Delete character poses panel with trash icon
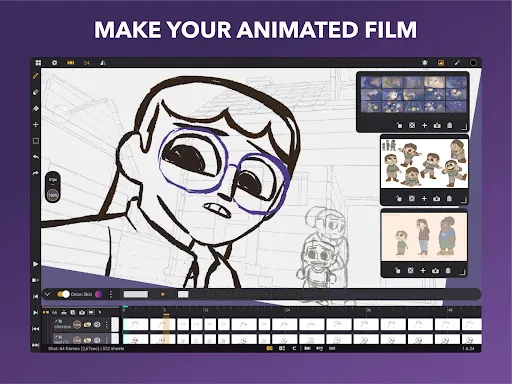Screen dimensions: 512x384 449,199
